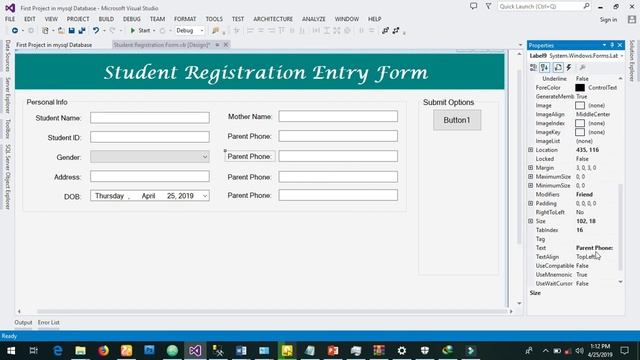Click the Alphabetical sort icon in Properties
The height and width of the screenshot is (360, 640).
tap(545, 67)
